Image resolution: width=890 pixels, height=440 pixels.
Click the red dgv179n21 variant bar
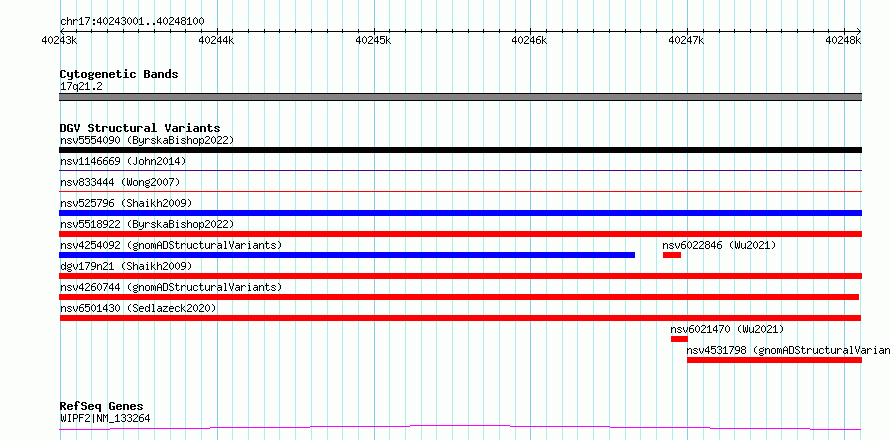pos(460,276)
